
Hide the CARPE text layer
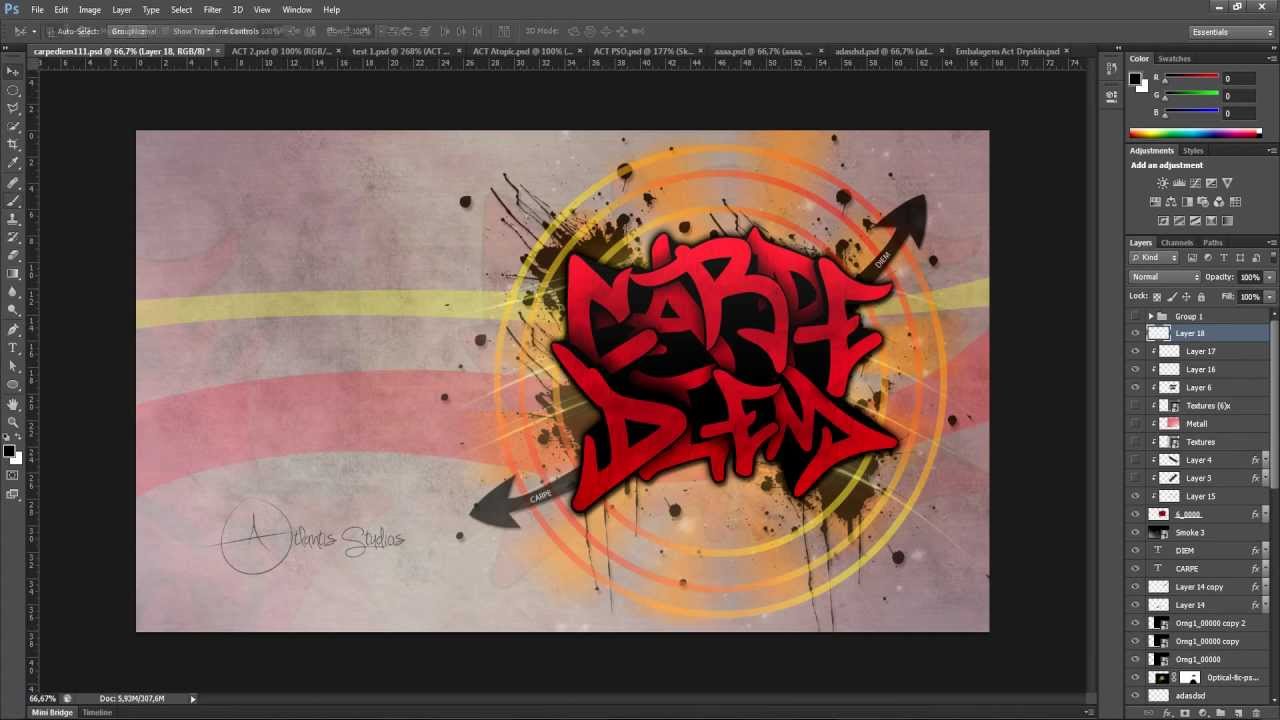click(1135, 569)
